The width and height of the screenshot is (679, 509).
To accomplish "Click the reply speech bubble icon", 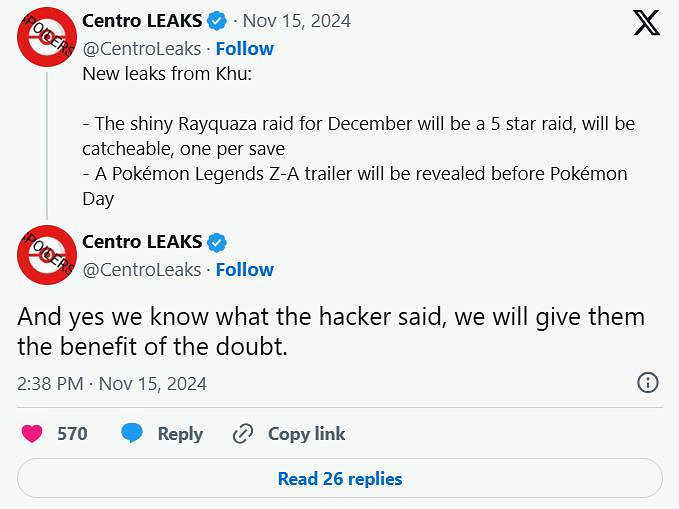I will (x=132, y=434).
